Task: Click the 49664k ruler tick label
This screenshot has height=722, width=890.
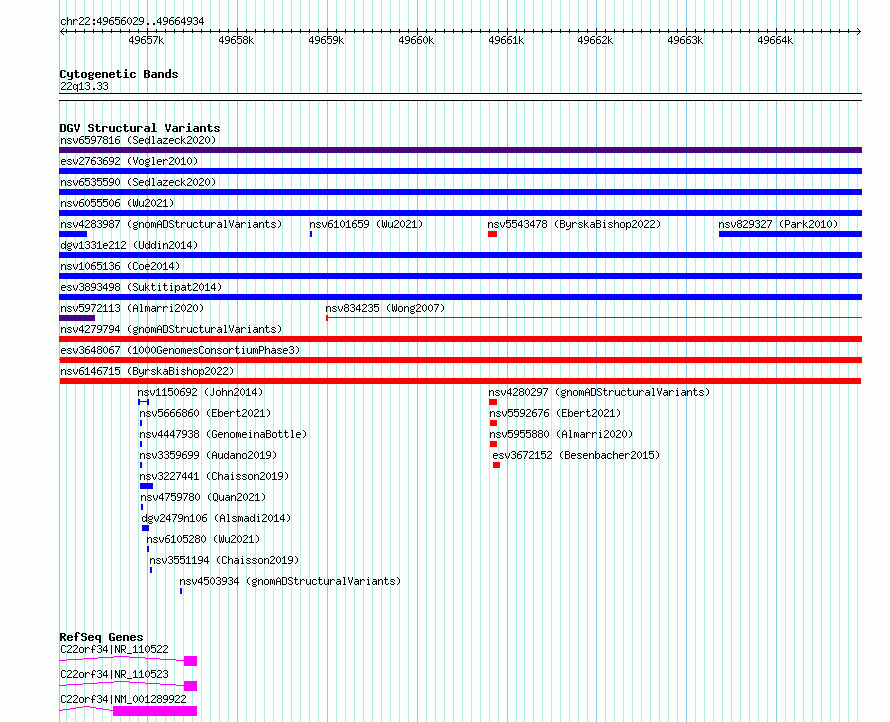Action: point(775,40)
